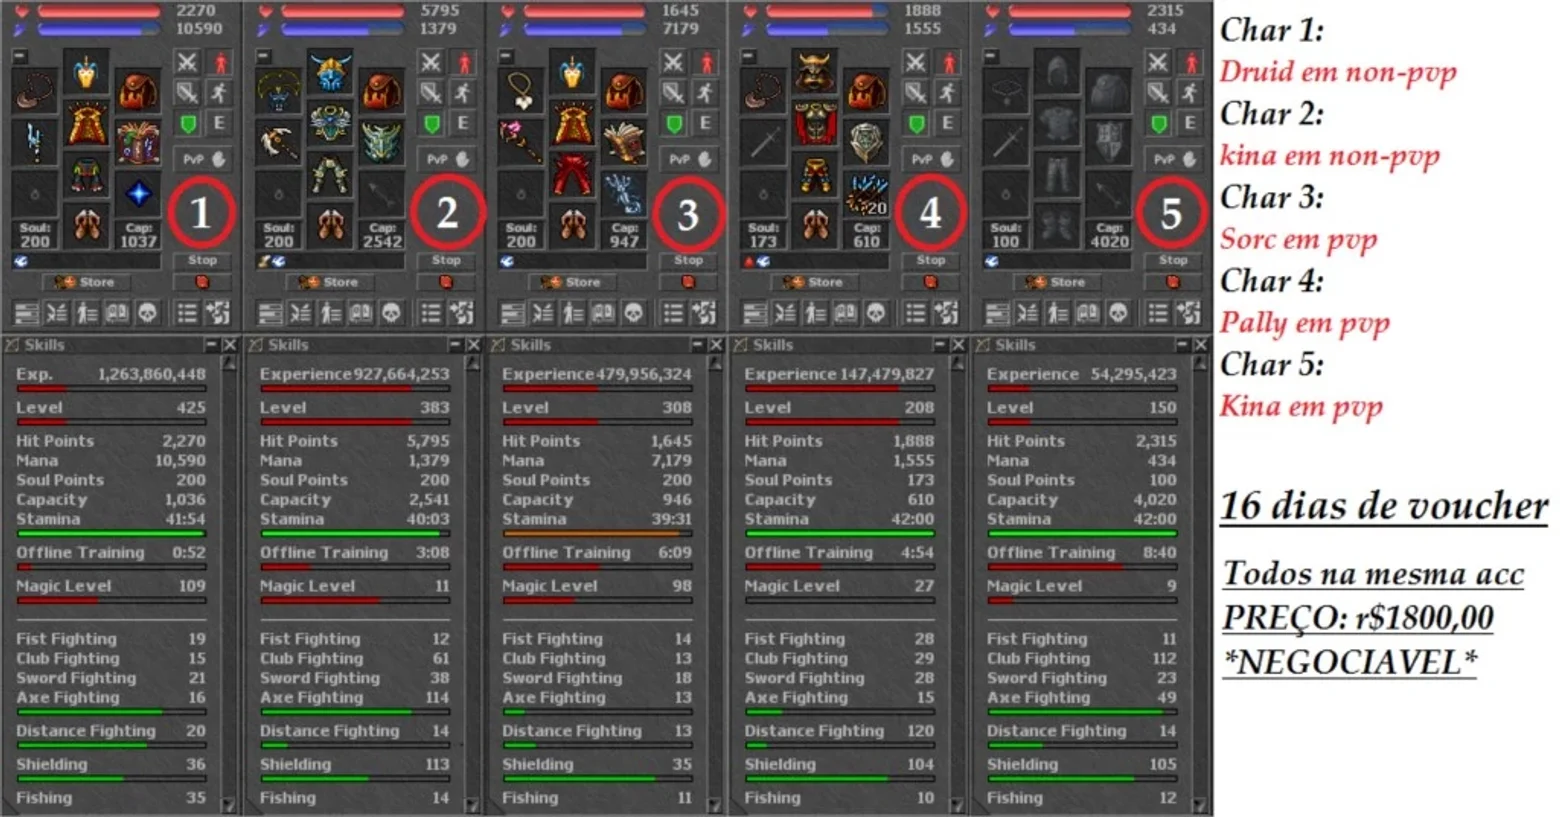Click scroll-down arrow in Level 425 Skills window
The width and height of the screenshot is (1560, 817).
click(x=228, y=803)
